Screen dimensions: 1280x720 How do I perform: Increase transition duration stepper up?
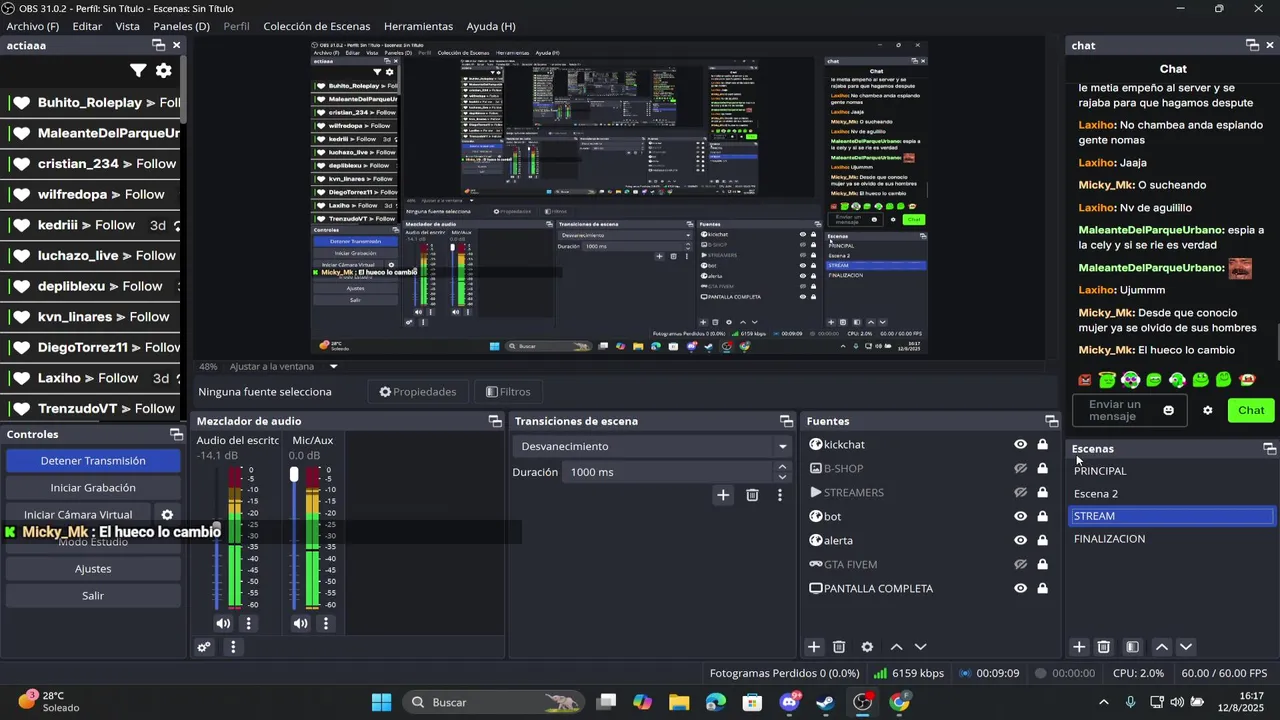click(782, 467)
